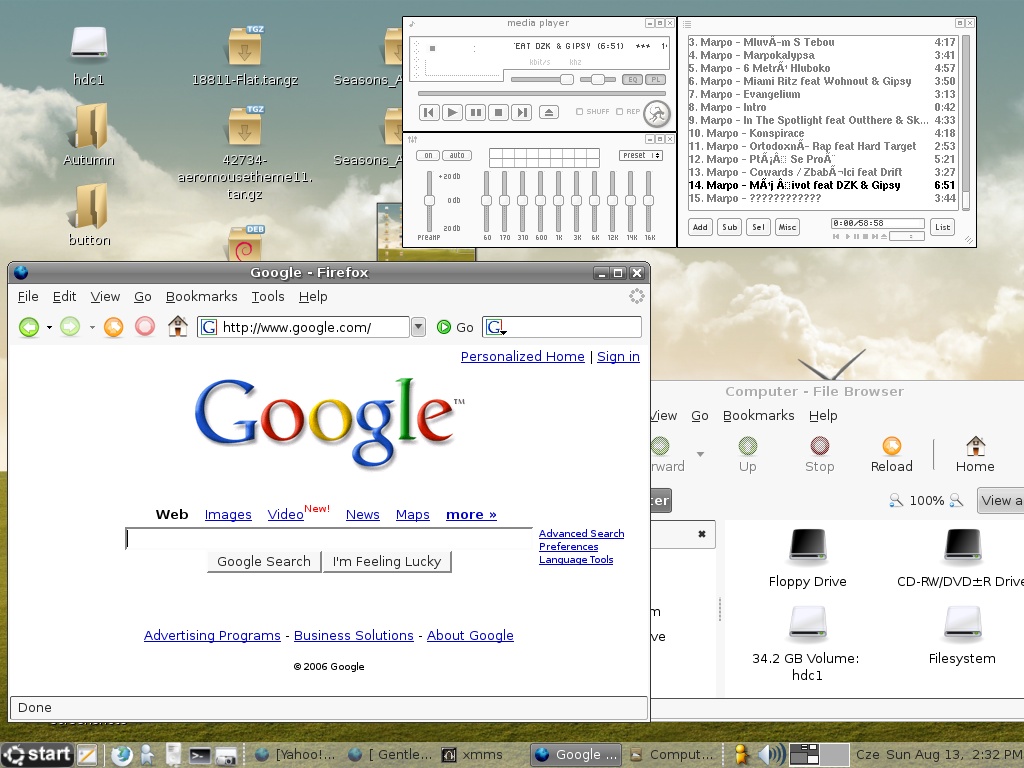This screenshot has width=1024, height=768.
Task: Toggle the REP repeat checkbox in the media player
Action: click(619, 112)
